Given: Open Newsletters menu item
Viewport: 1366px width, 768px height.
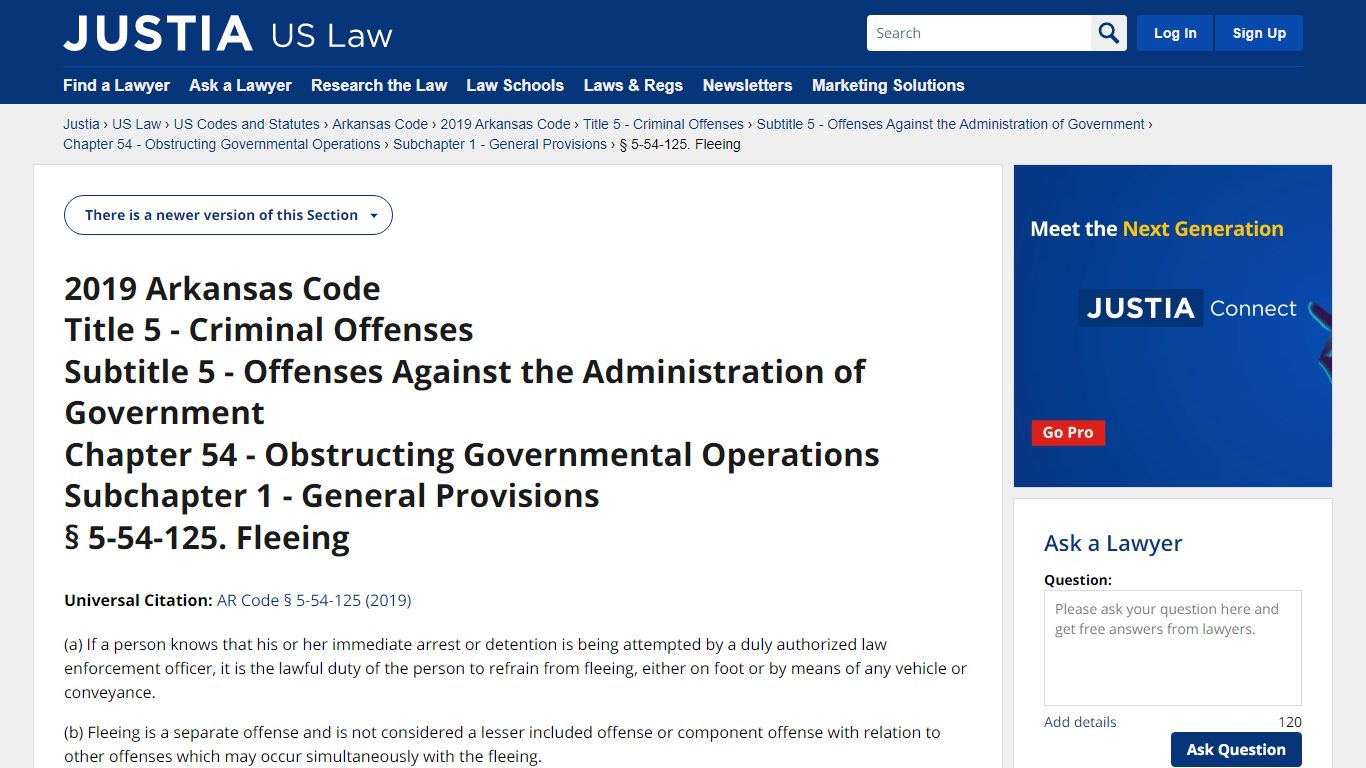Looking at the screenshot, I should [x=747, y=85].
